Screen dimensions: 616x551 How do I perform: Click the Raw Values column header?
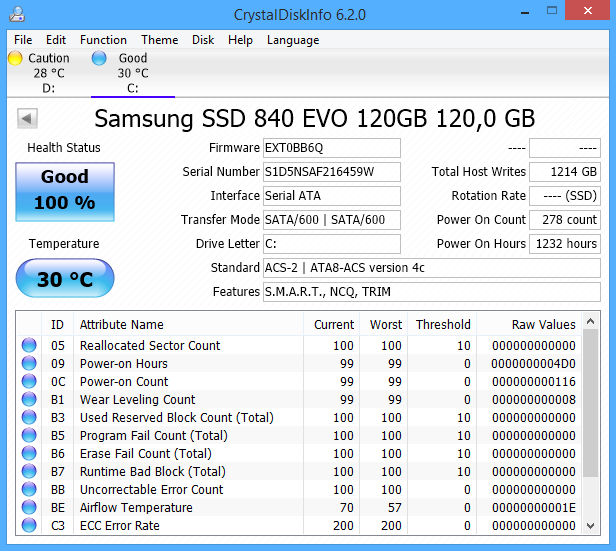click(529, 324)
